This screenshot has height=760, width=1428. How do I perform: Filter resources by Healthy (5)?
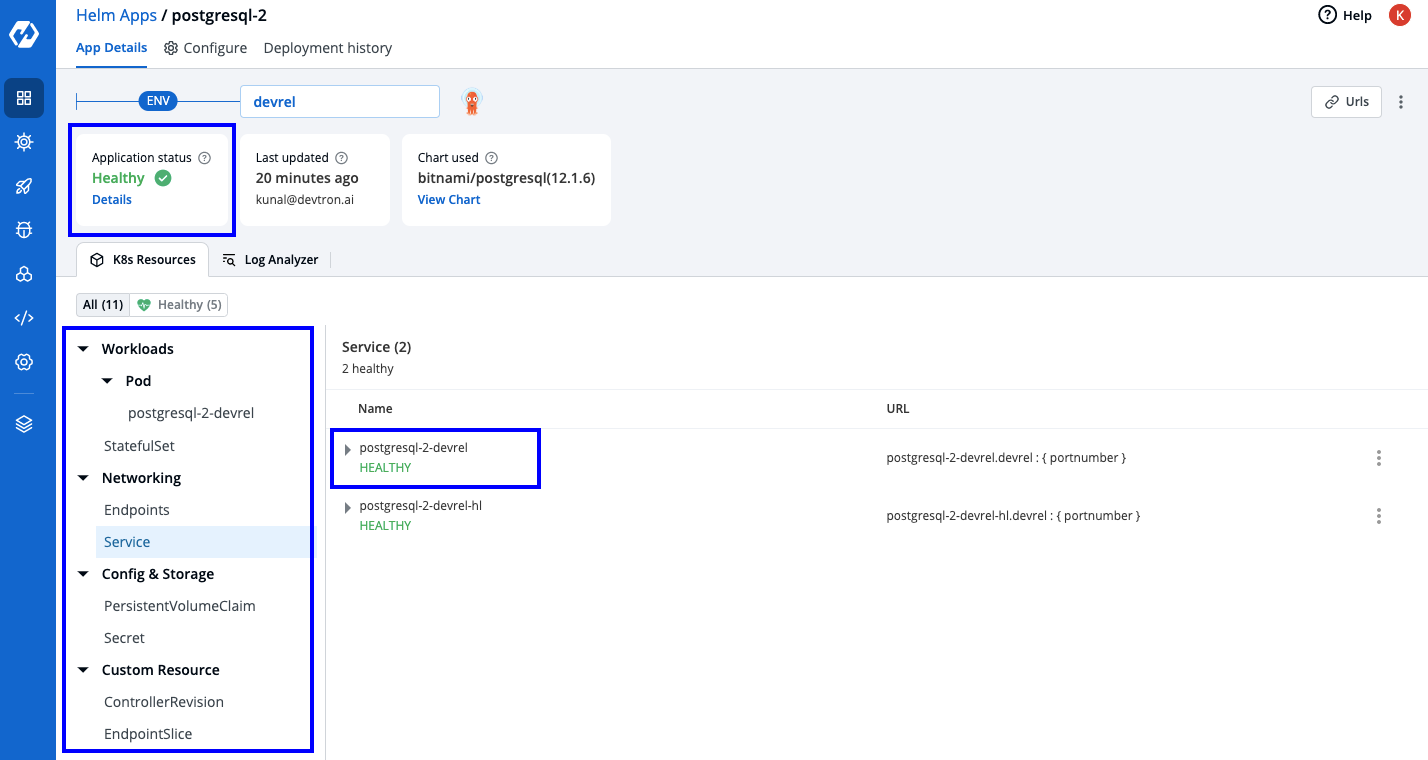[180, 305]
